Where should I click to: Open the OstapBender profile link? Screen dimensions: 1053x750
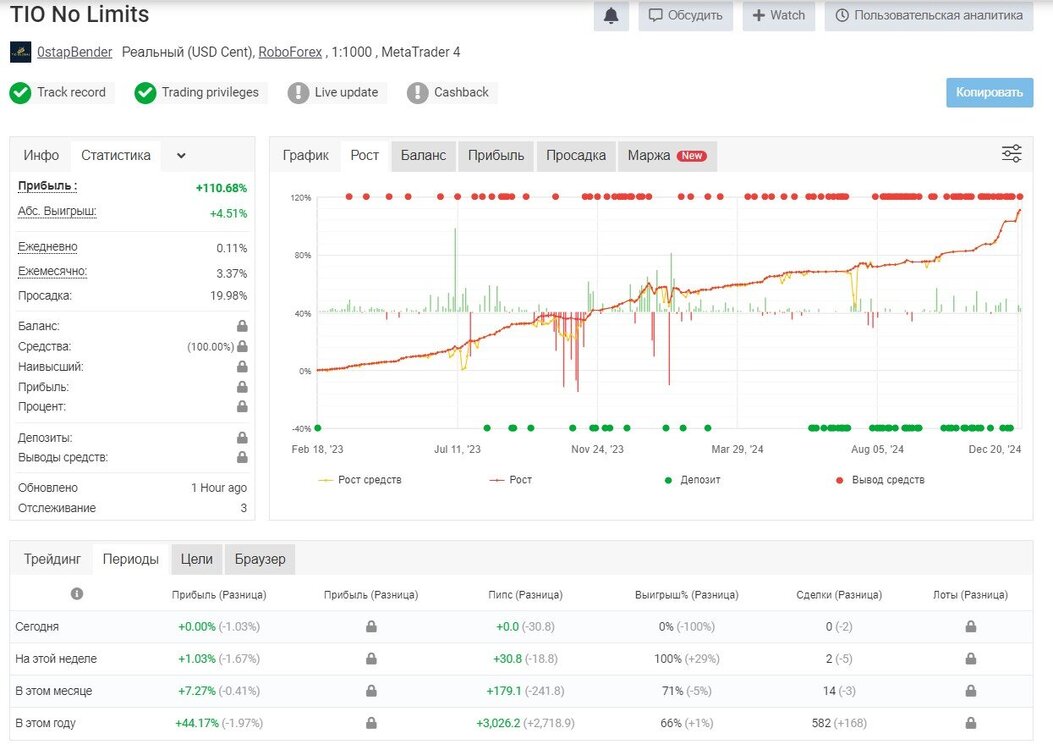click(x=75, y=52)
